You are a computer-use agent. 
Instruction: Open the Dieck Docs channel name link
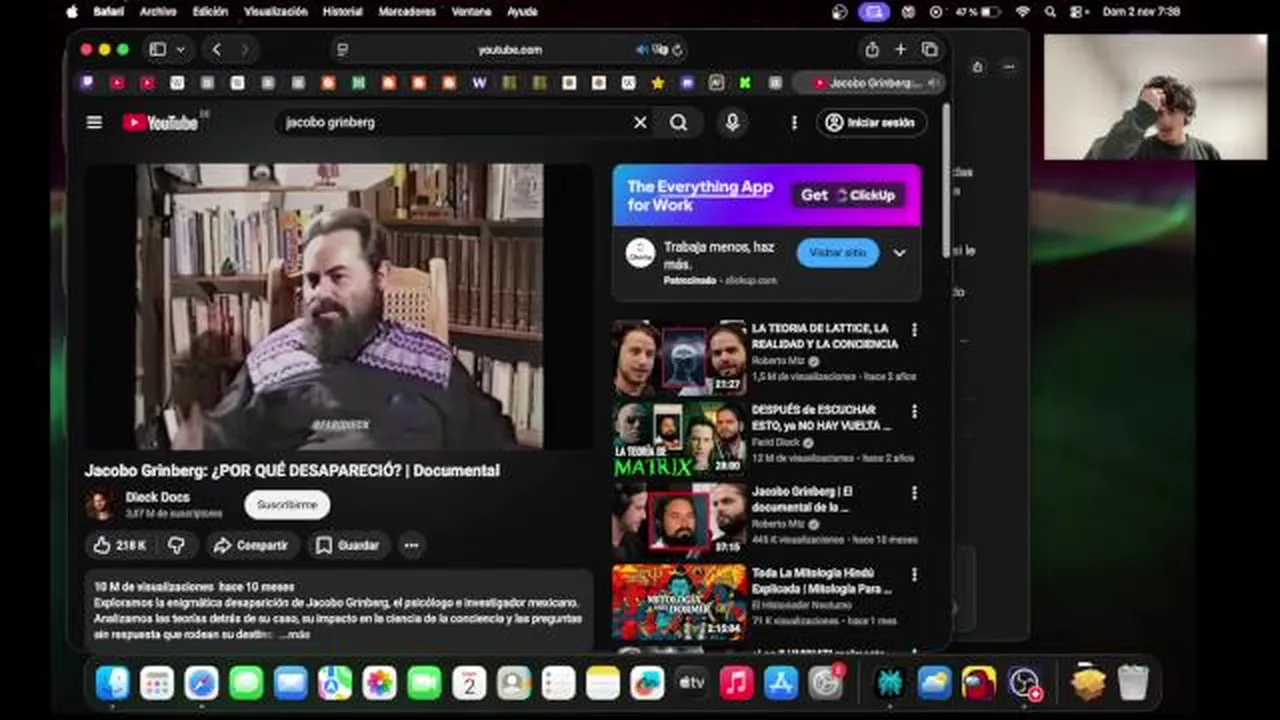pyautogui.click(x=157, y=497)
